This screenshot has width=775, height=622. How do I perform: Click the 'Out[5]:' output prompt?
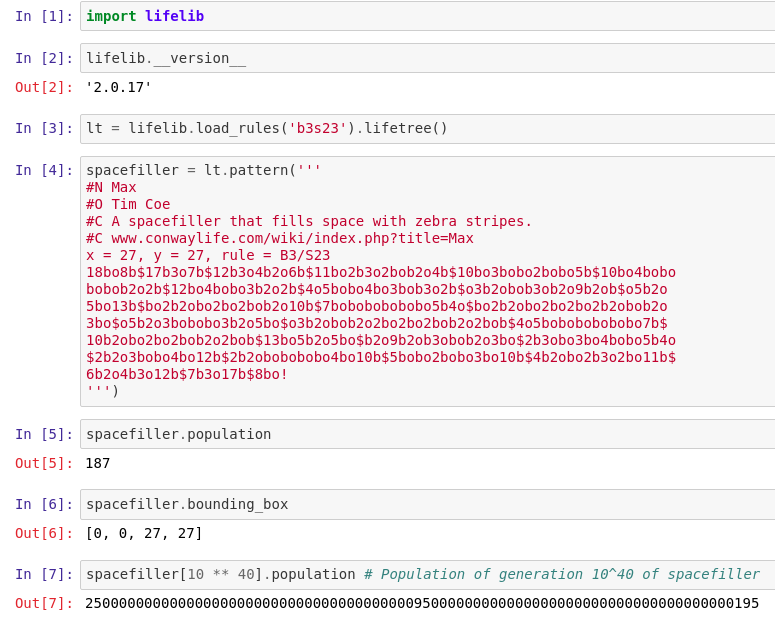[44, 463]
